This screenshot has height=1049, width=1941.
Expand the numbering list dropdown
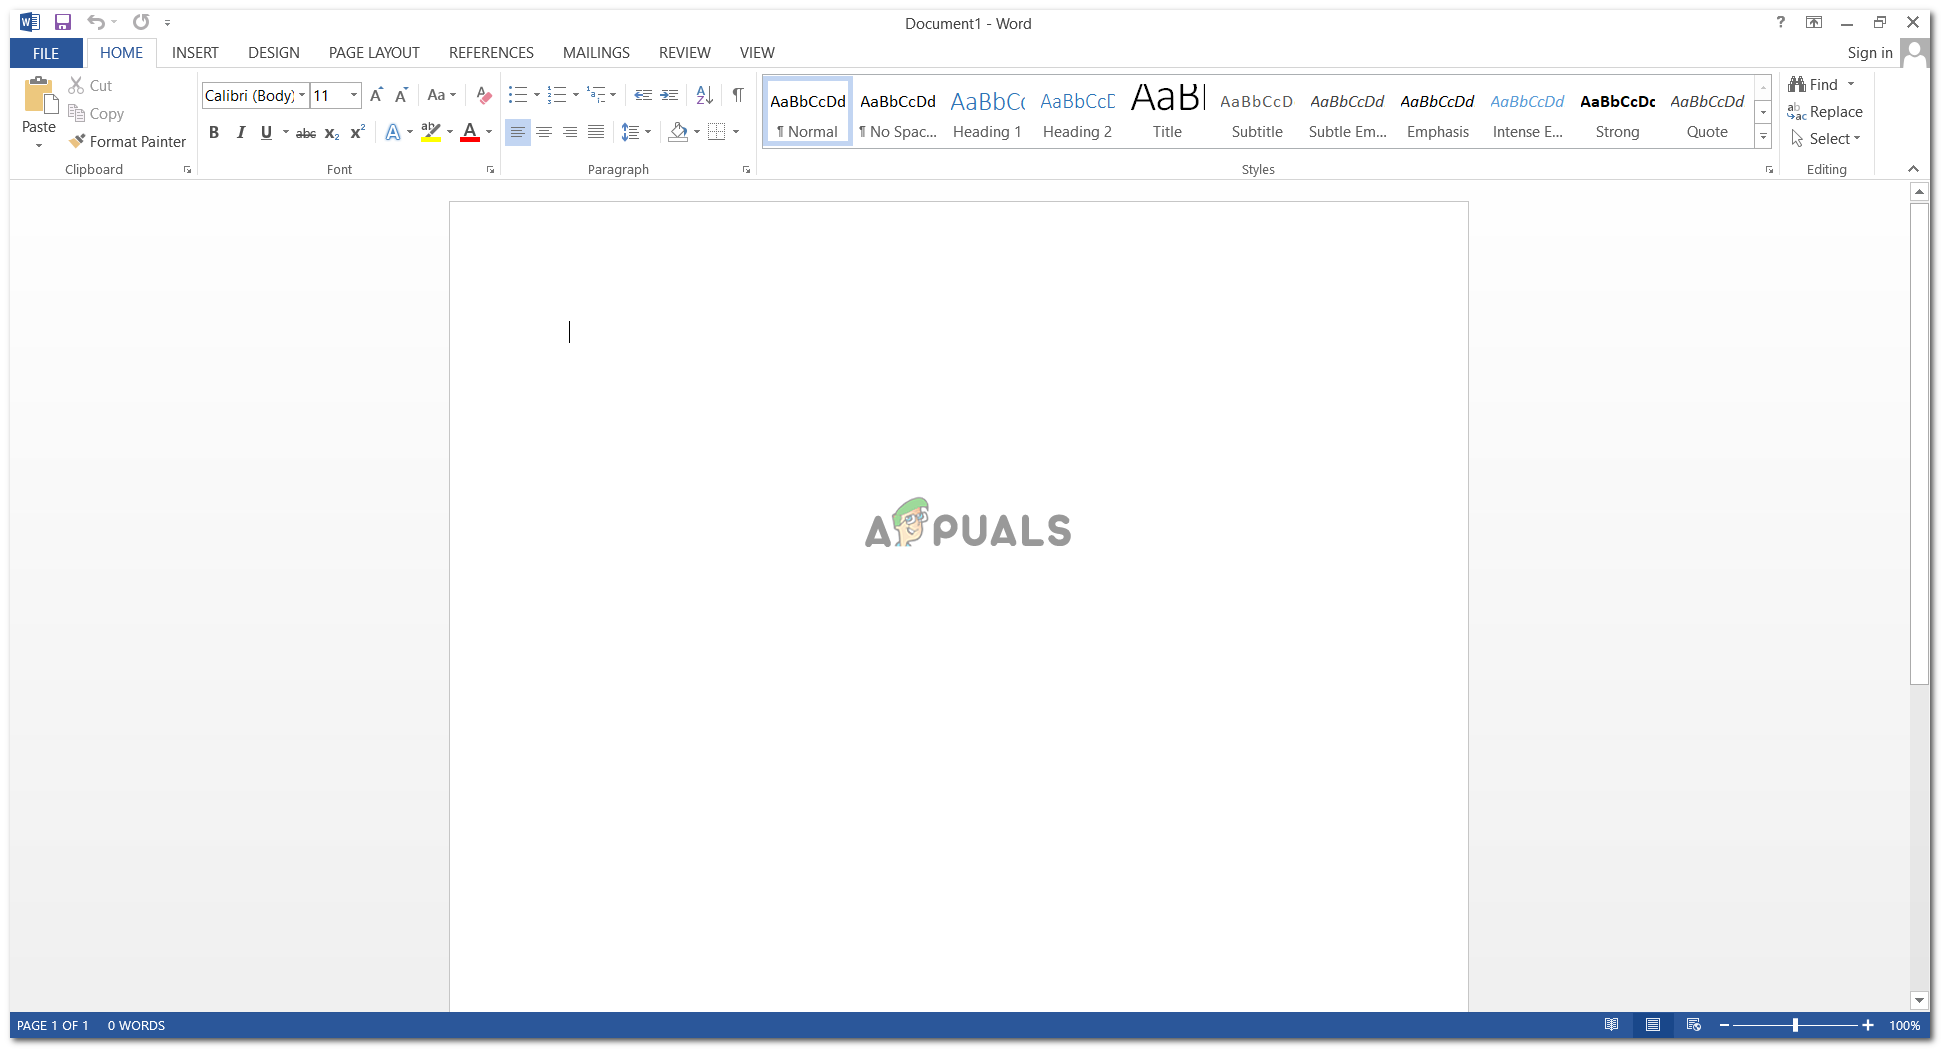tap(576, 96)
